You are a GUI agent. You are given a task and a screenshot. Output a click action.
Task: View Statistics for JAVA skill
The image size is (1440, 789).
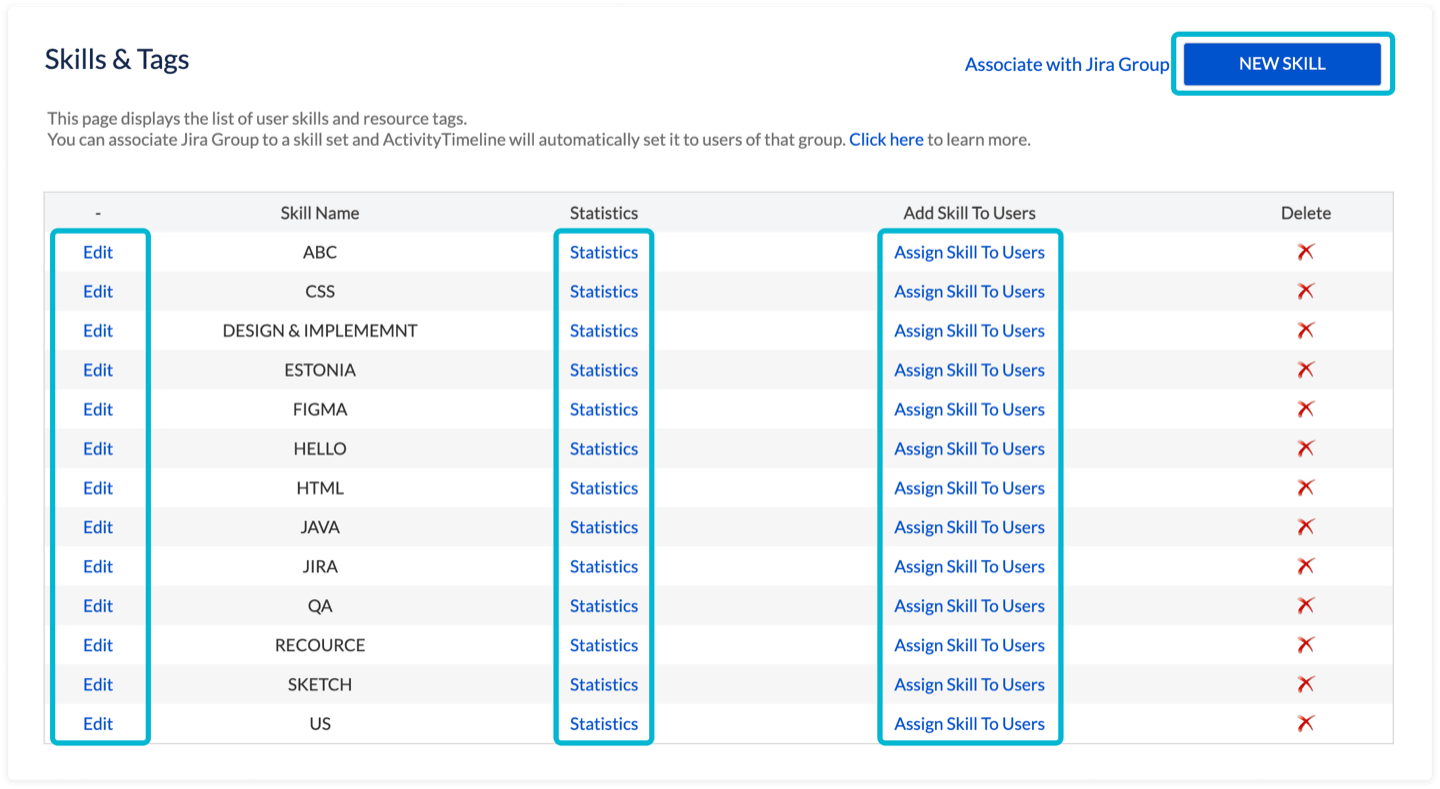point(604,527)
